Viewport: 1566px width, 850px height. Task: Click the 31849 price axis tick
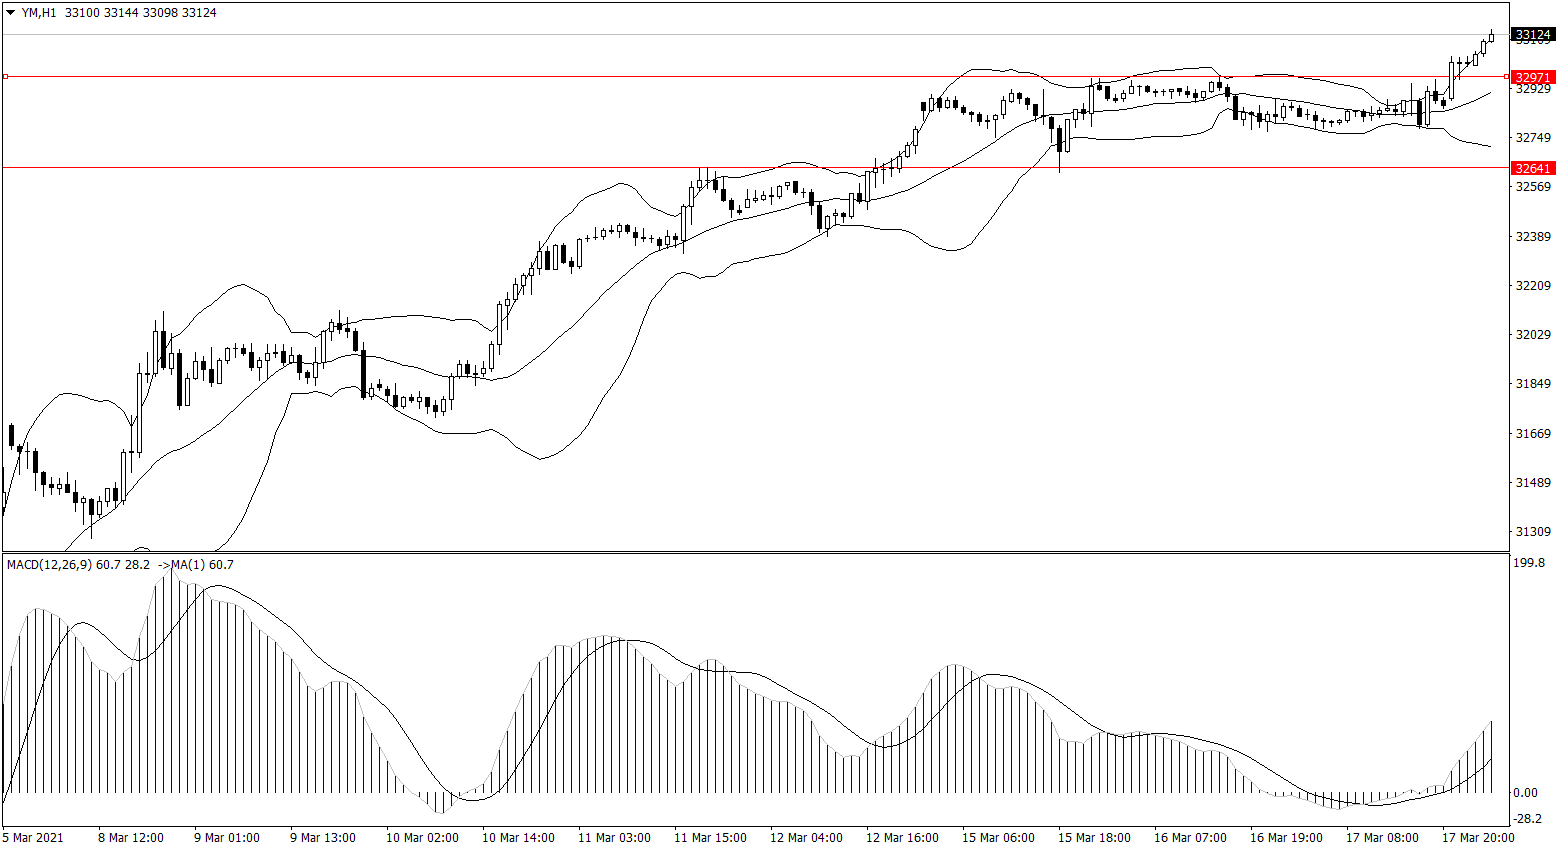1533,384
